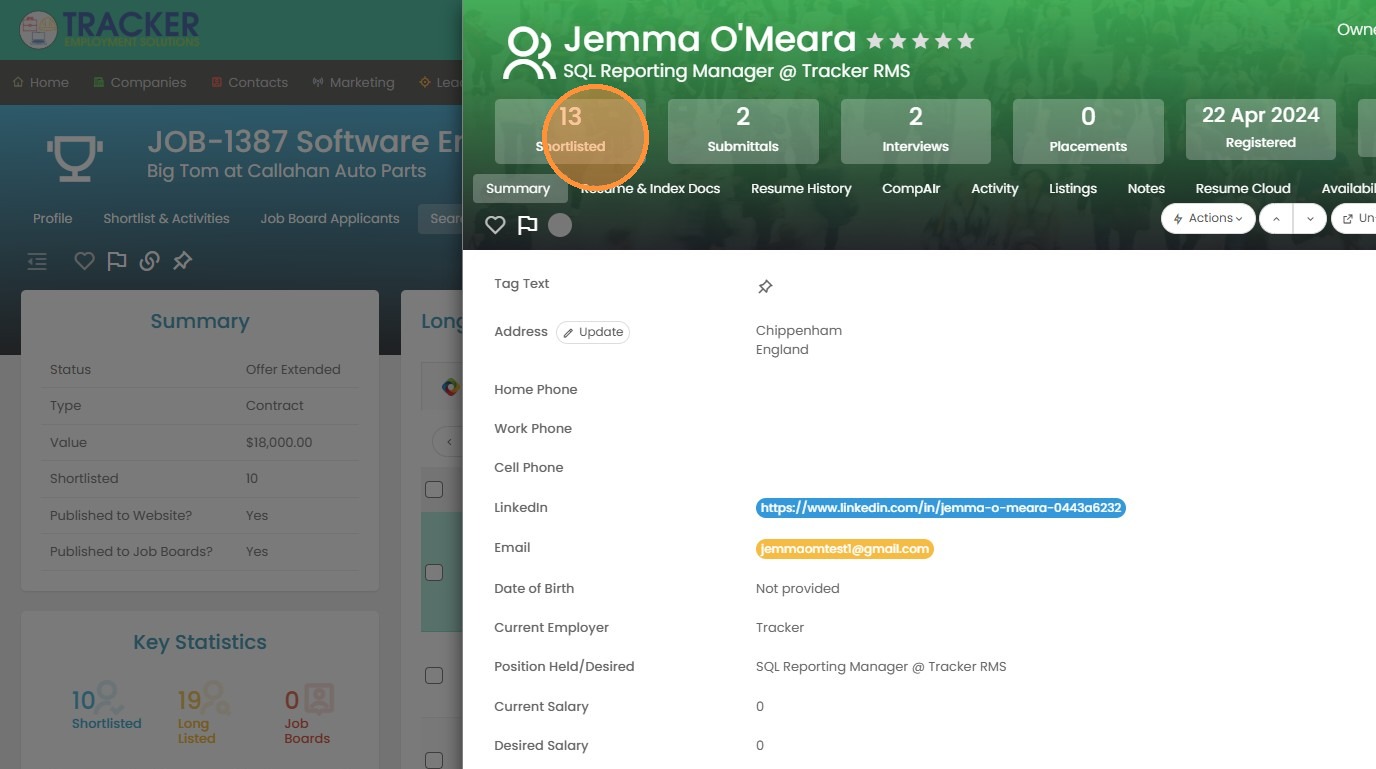Click the $18,000.00 job value
The height and width of the screenshot is (769, 1376).
pyautogui.click(x=279, y=442)
